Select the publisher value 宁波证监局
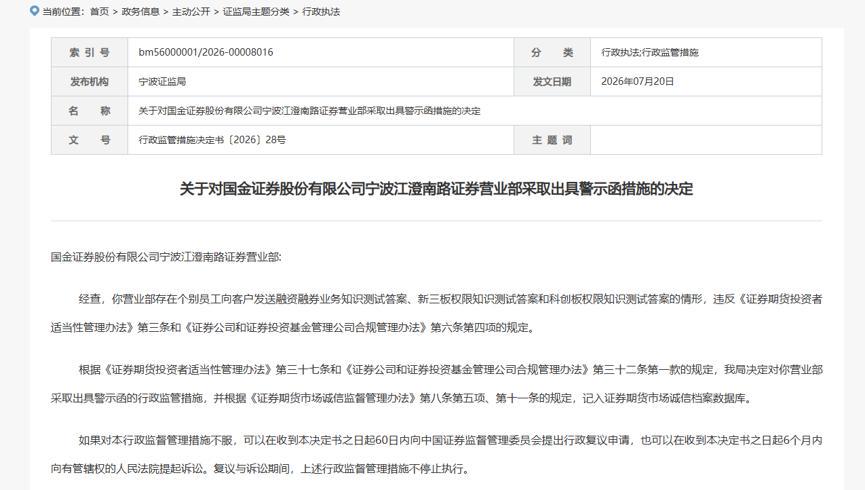The image size is (865, 490). 162,82
